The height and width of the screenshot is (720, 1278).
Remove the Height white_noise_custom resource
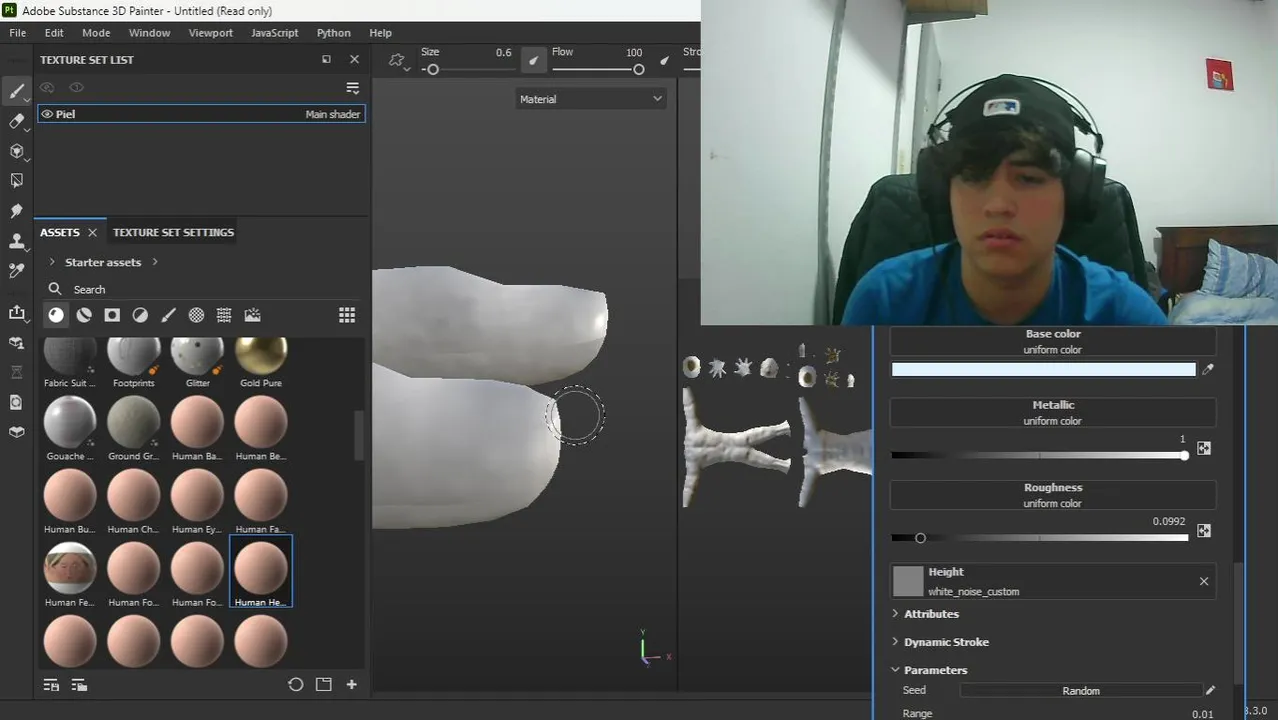pyautogui.click(x=1203, y=581)
